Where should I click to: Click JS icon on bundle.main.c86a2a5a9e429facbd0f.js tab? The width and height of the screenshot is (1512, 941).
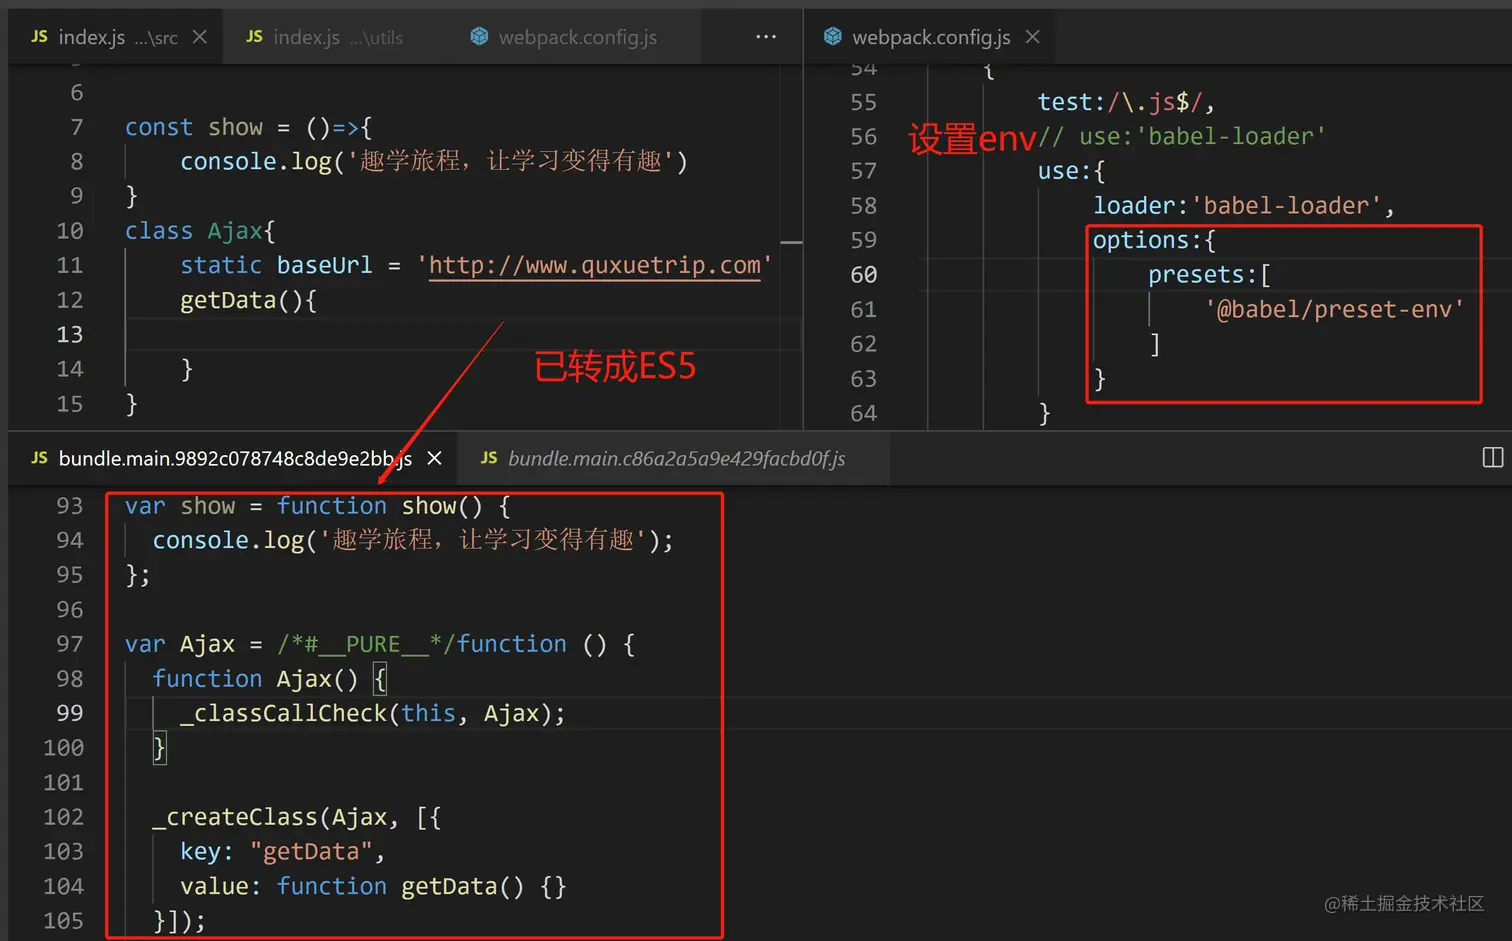click(x=489, y=458)
